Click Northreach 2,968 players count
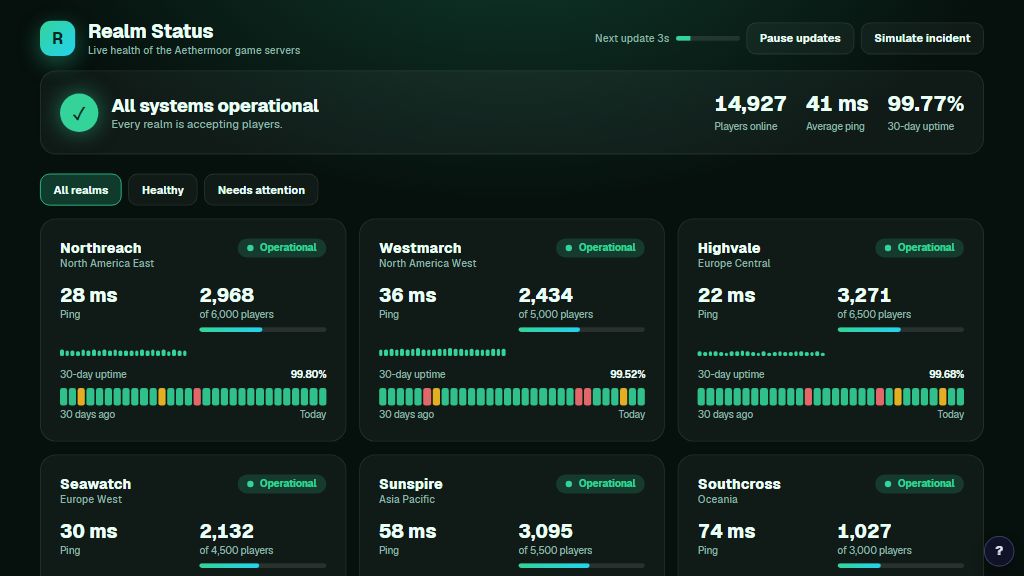The height and width of the screenshot is (576, 1024). pos(227,295)
